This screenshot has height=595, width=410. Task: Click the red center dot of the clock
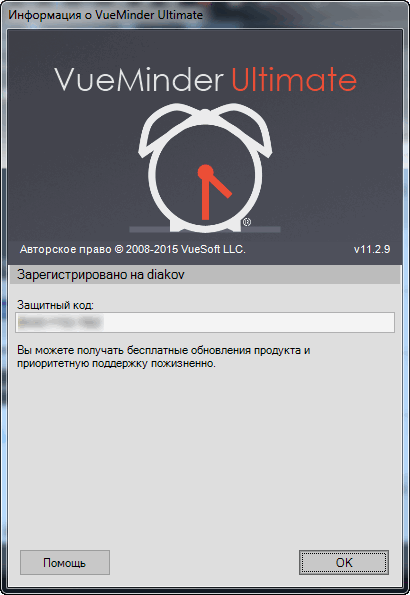coord(206,172)
